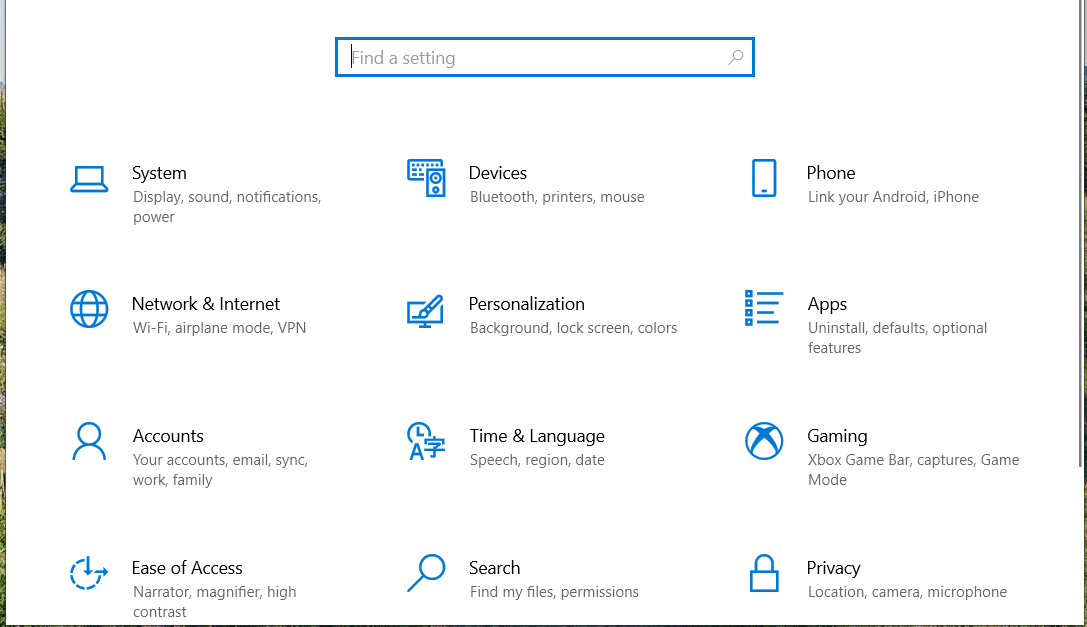The height and width of the screenshot is (627, 1087).
Task: Click the Privacy padlock icon
Action: coord(764,573)
